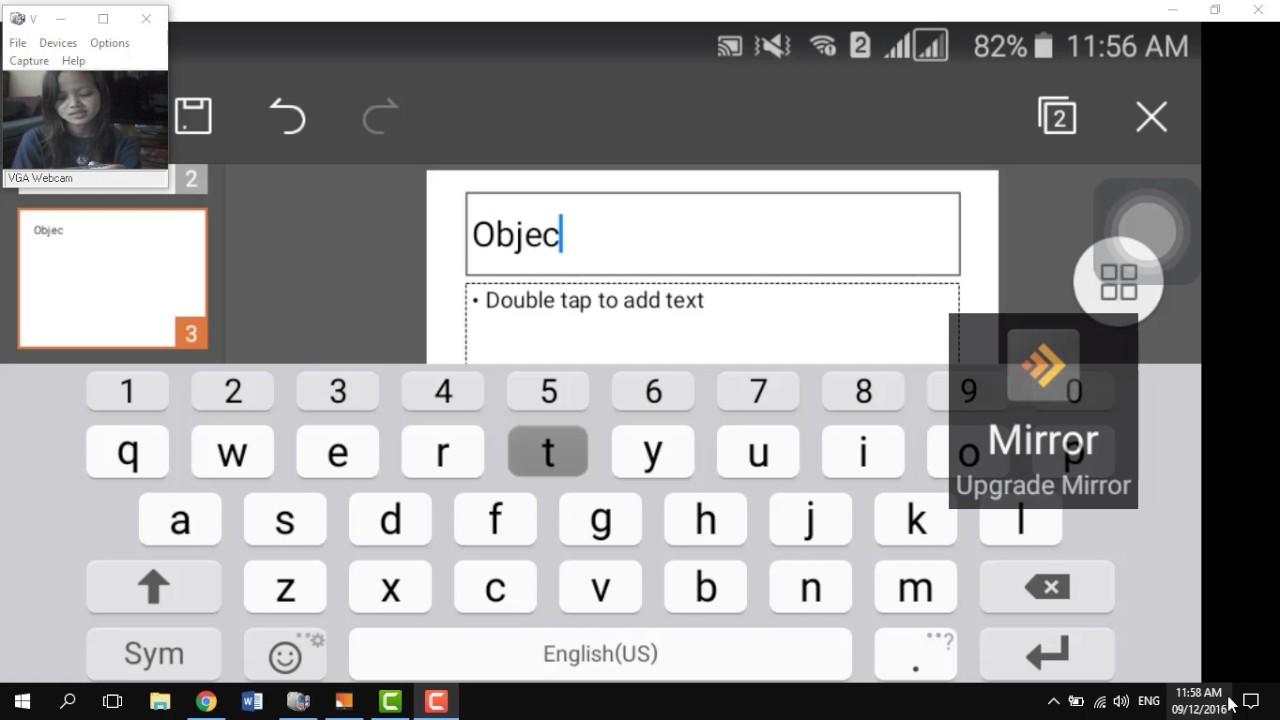Tap the letter w key
The width and height of the screenshot is (1280, 720).
232,453
